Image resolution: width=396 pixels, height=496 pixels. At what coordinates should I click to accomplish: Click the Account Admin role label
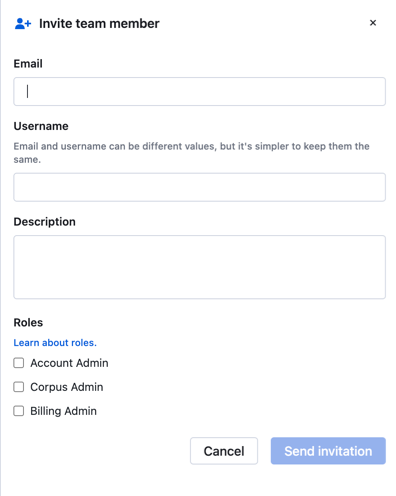(69, 363)
